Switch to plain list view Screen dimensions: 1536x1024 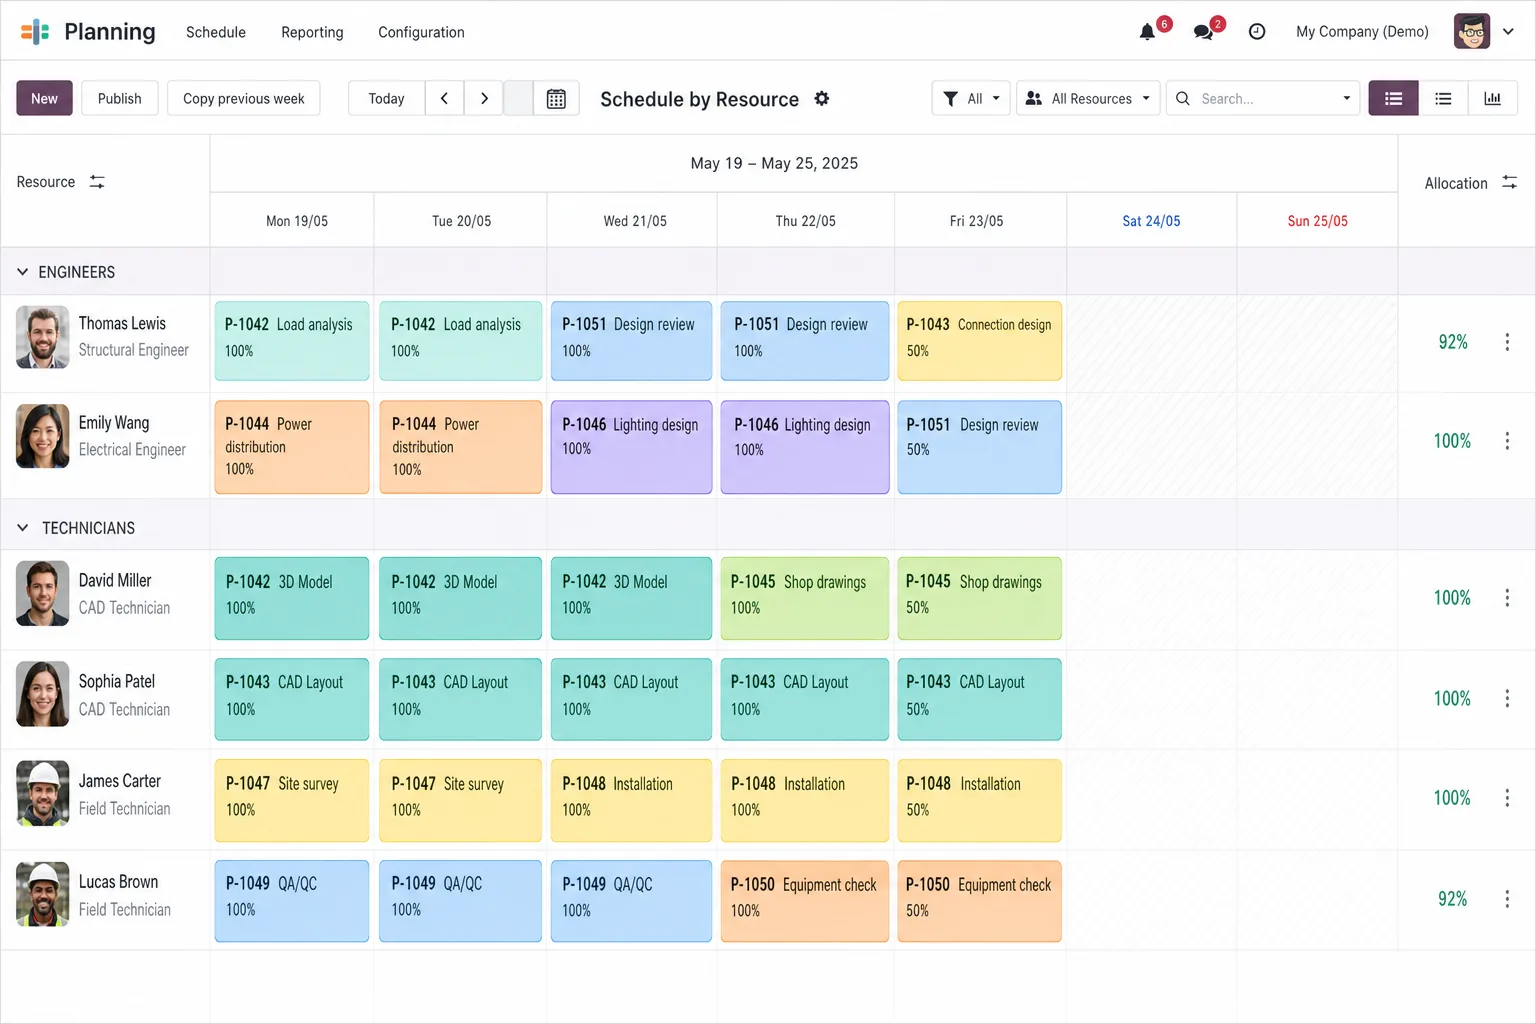tap(1443, 98)
